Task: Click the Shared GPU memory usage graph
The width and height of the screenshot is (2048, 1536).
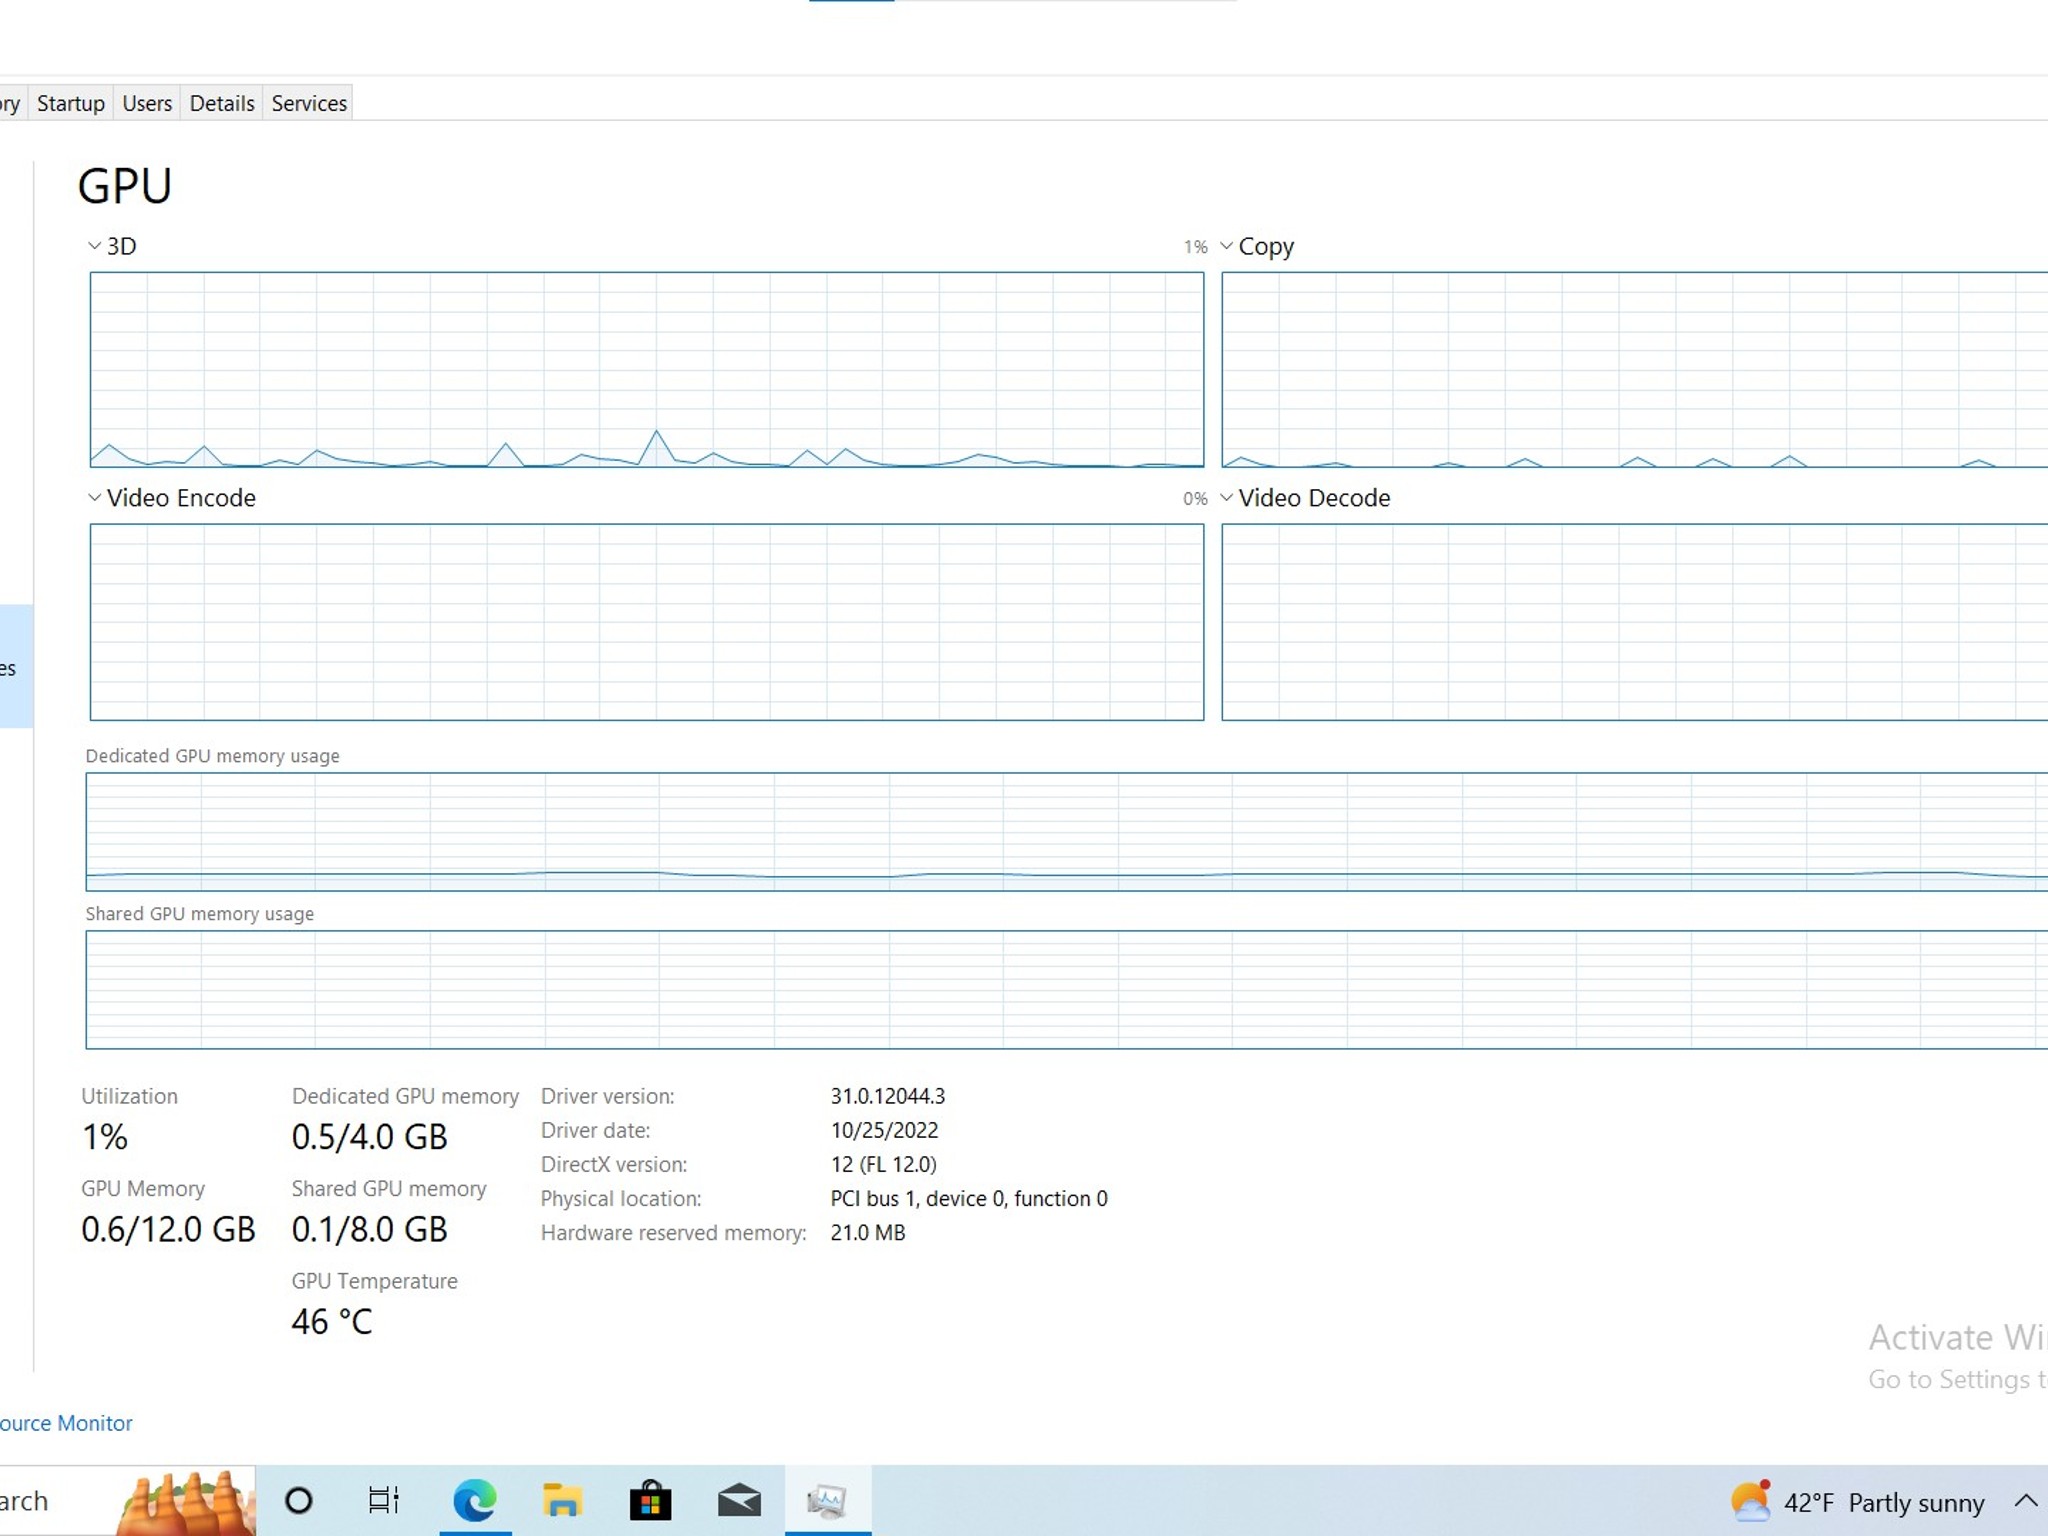Action: click(1067, 990)
